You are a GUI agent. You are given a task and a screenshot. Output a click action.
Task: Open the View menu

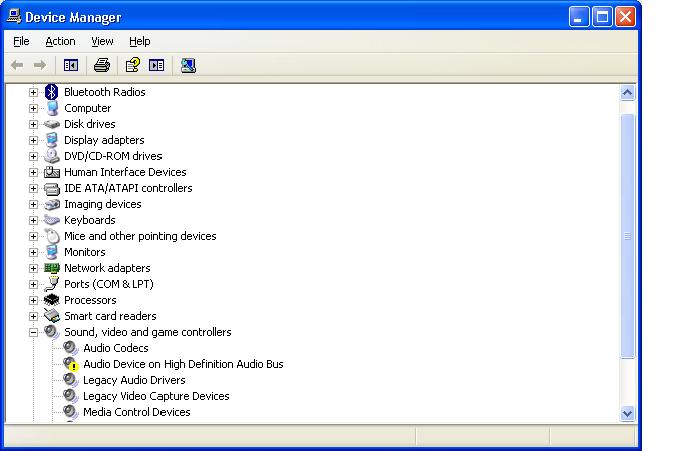pyautogui.click(x=102, y=41)
